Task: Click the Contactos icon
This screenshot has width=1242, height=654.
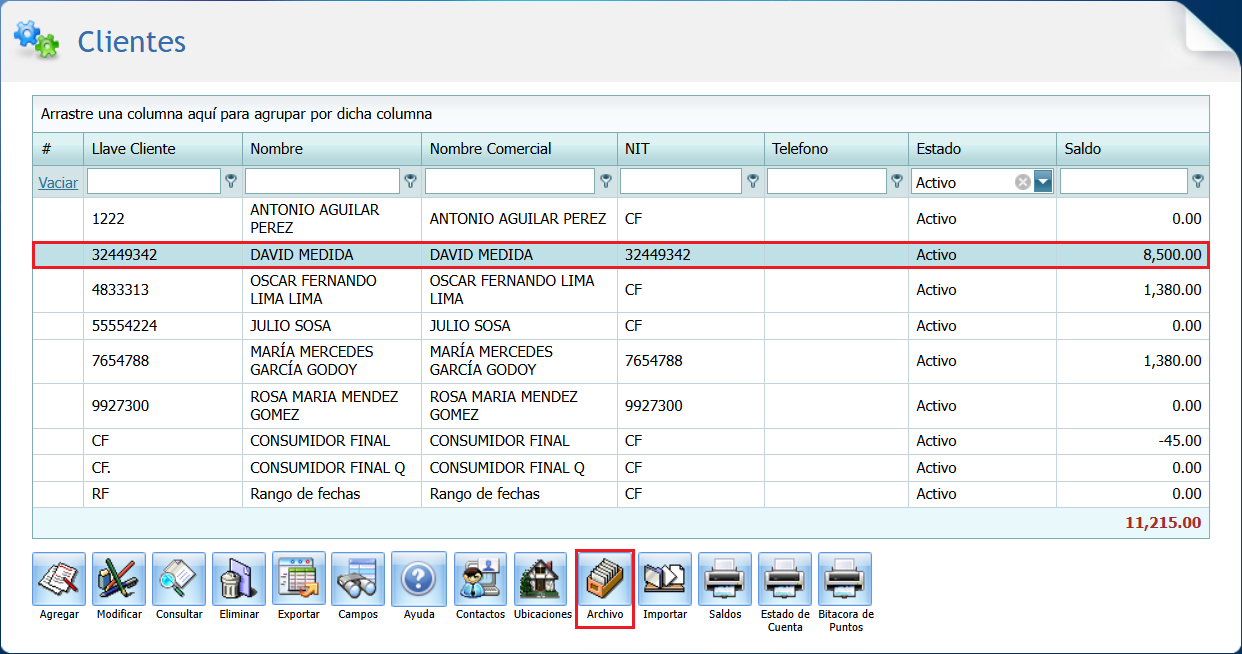Action: click(479, 580)
